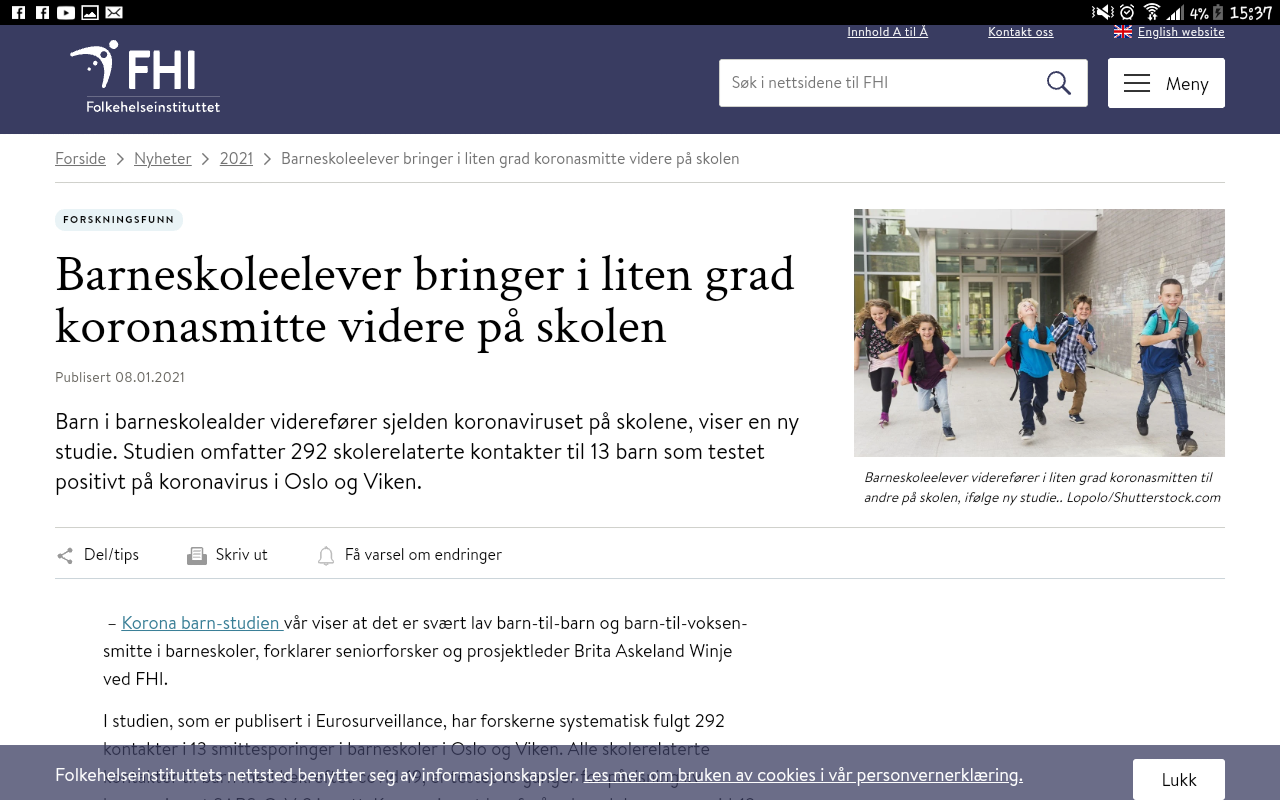Viewport: 1280px width, 800px height.
Task: Open the Korona barn-studien link
Action: 201,623
